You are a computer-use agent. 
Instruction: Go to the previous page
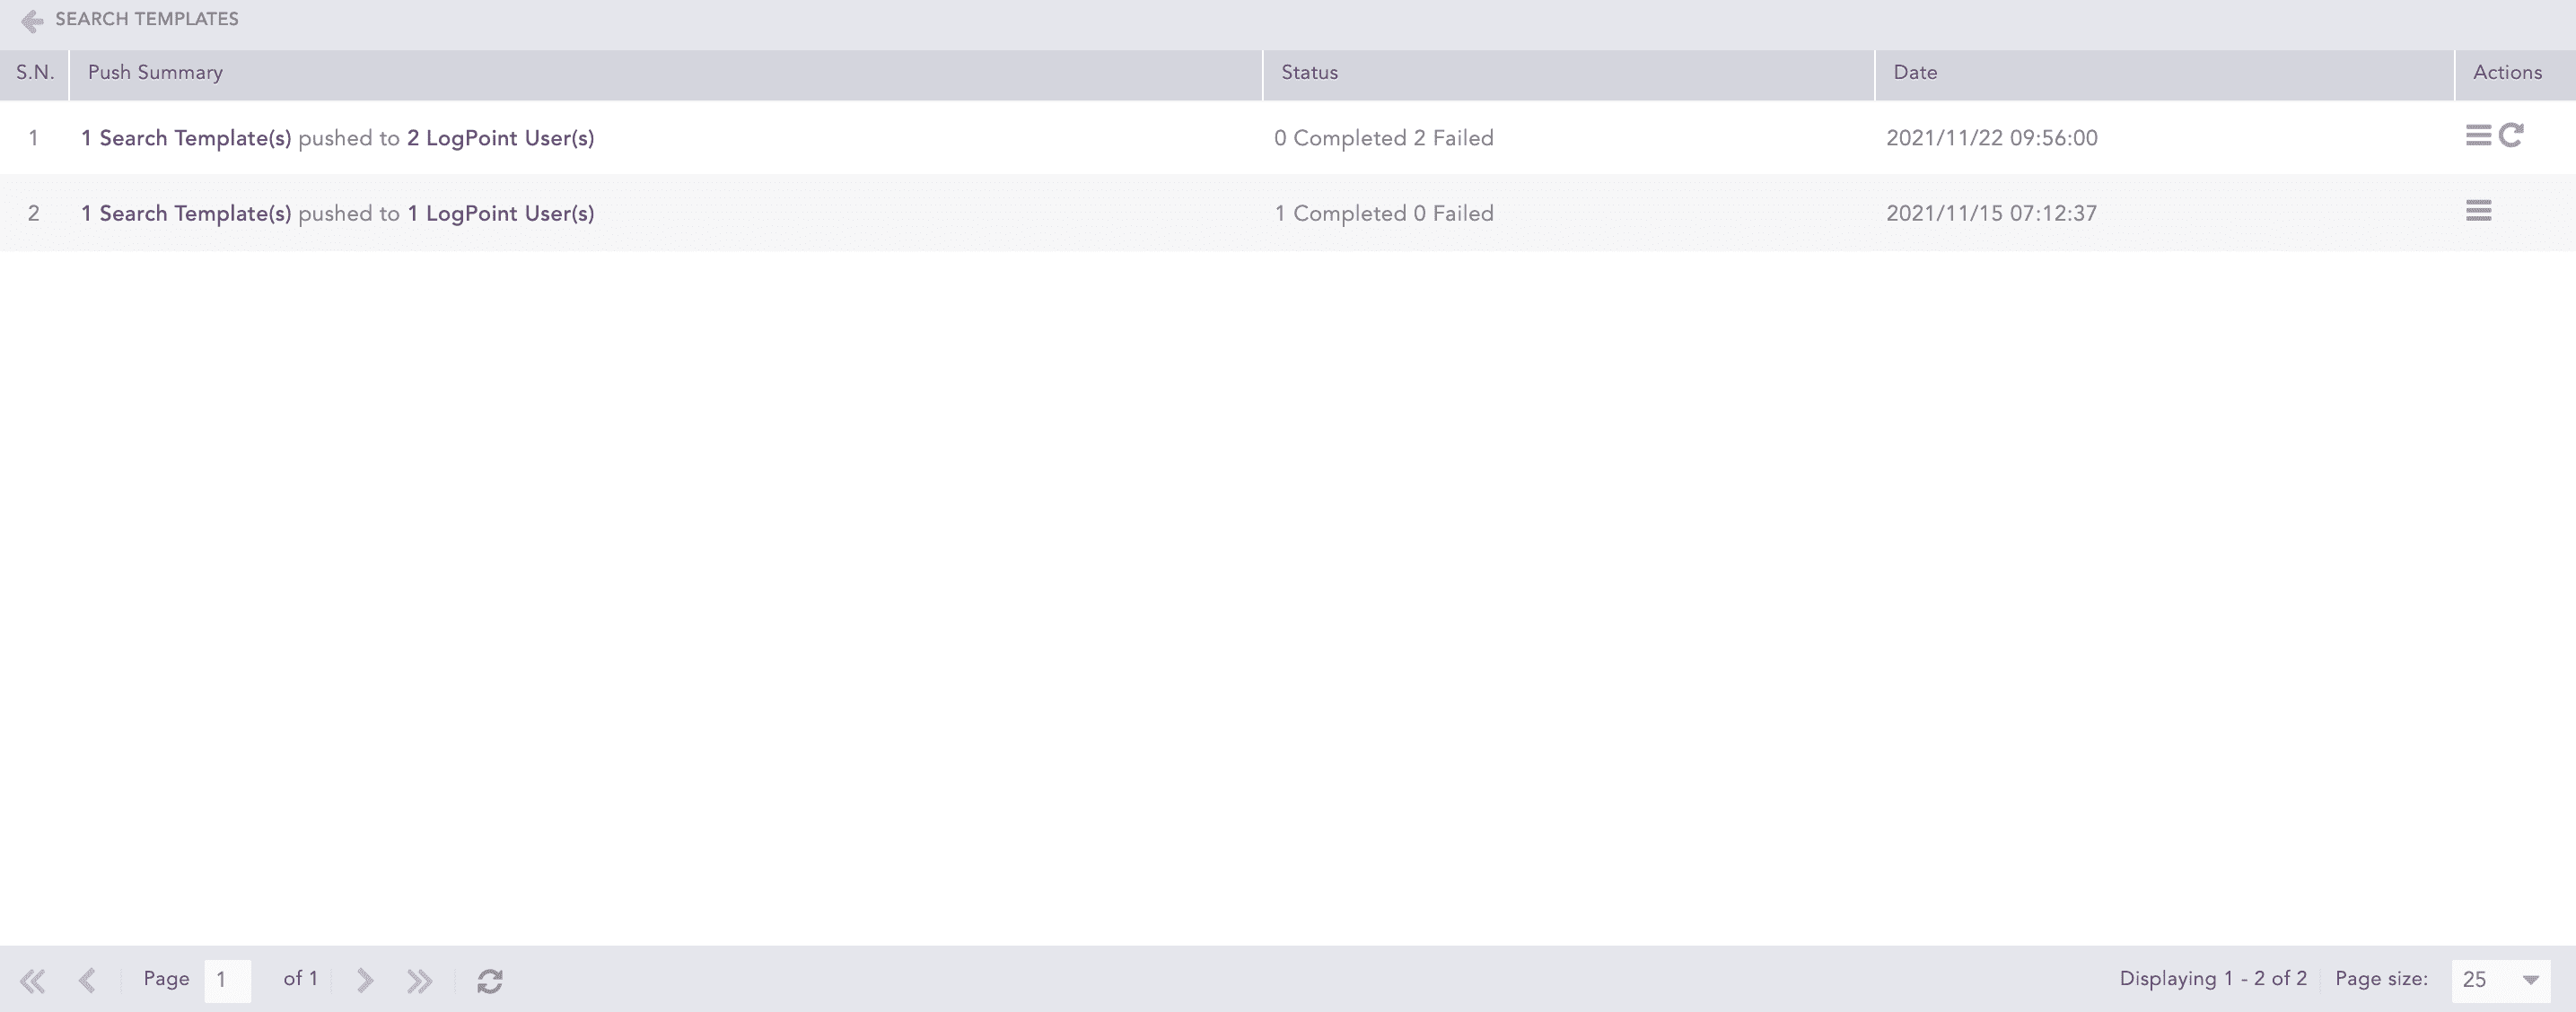pyautogui.click(x=87, y=980)
